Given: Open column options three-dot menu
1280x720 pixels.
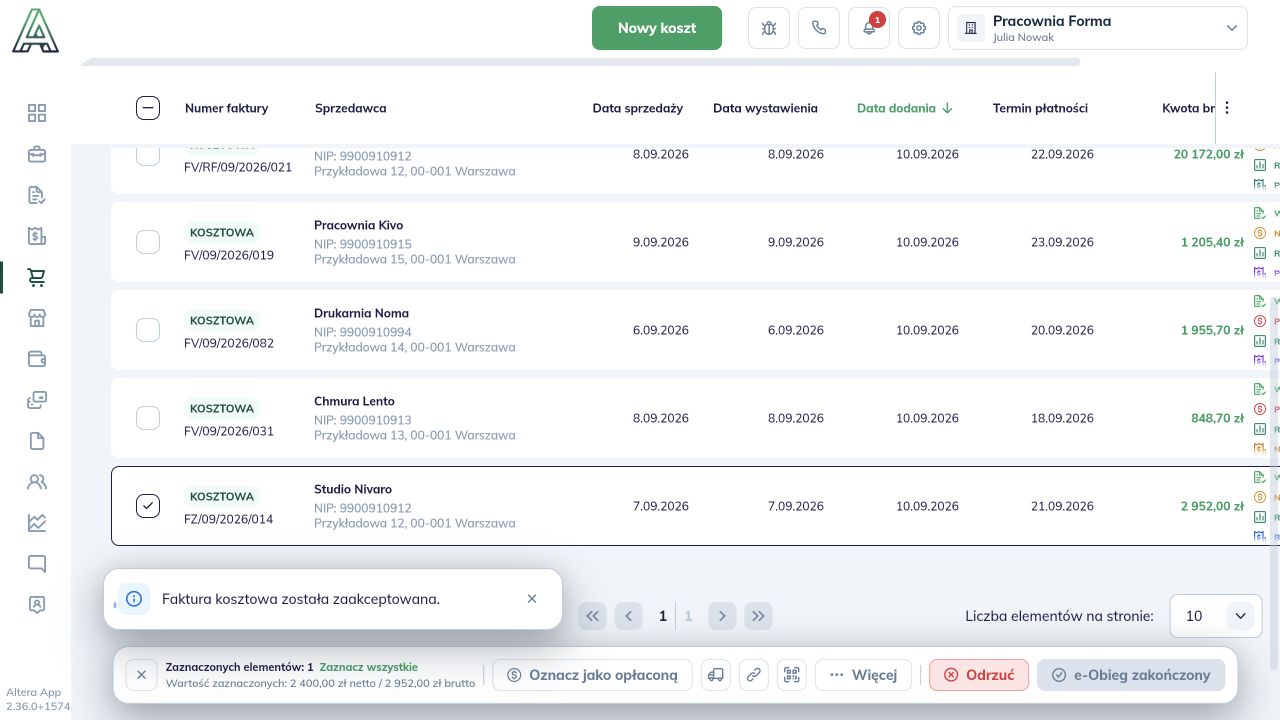Looking at the screenshot, I should (x=1227, y=108).
